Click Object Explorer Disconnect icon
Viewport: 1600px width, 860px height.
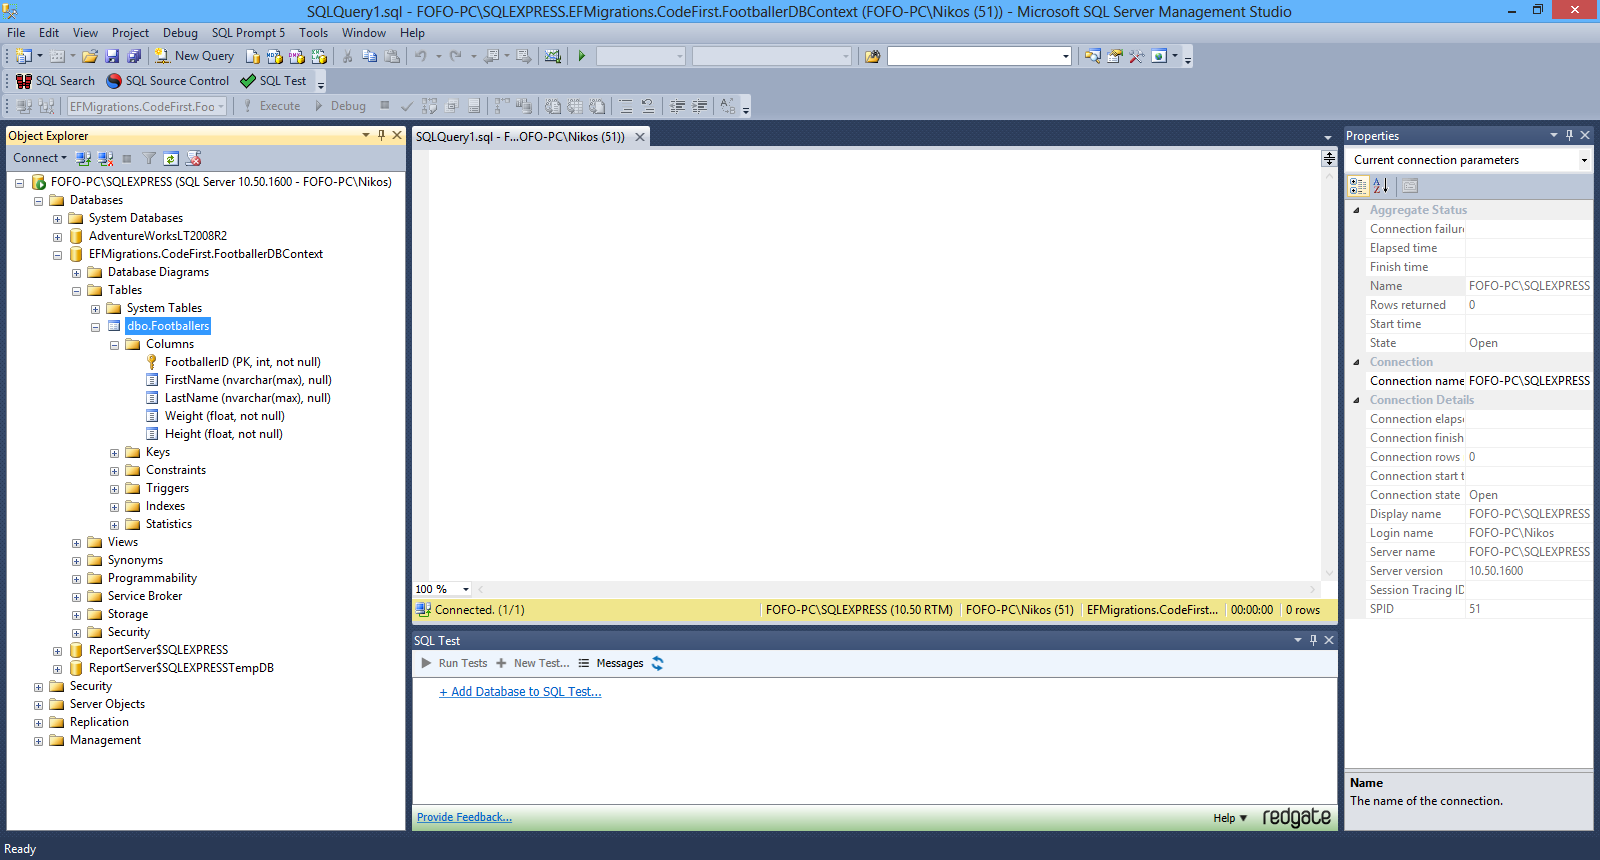105,158
